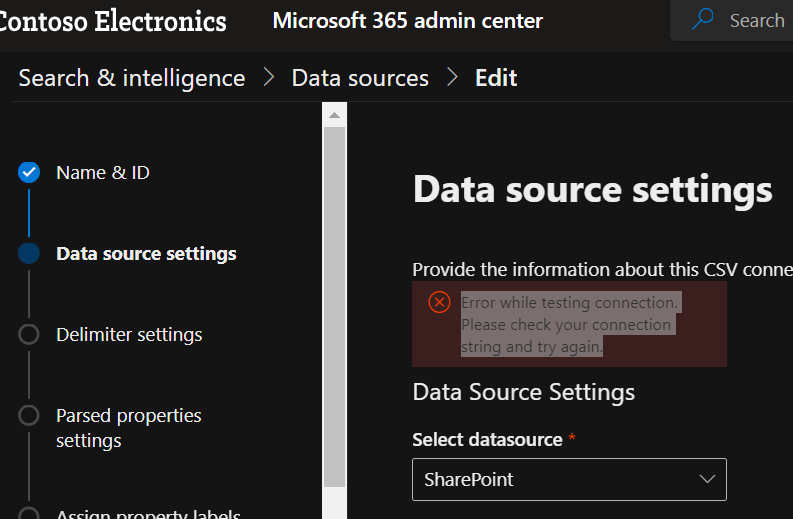Click the Edit breadcrumb item
Image resolution: width=793 pixels, height=519 pixels.
496,78
